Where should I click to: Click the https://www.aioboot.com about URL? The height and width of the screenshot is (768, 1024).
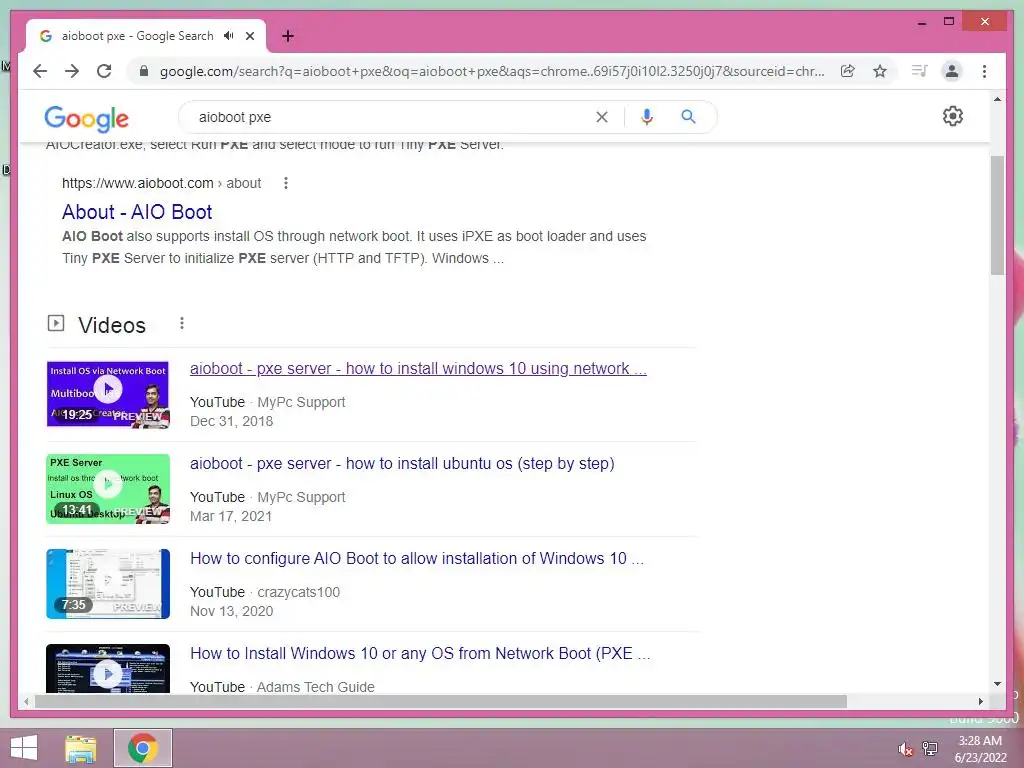(161, 183)
